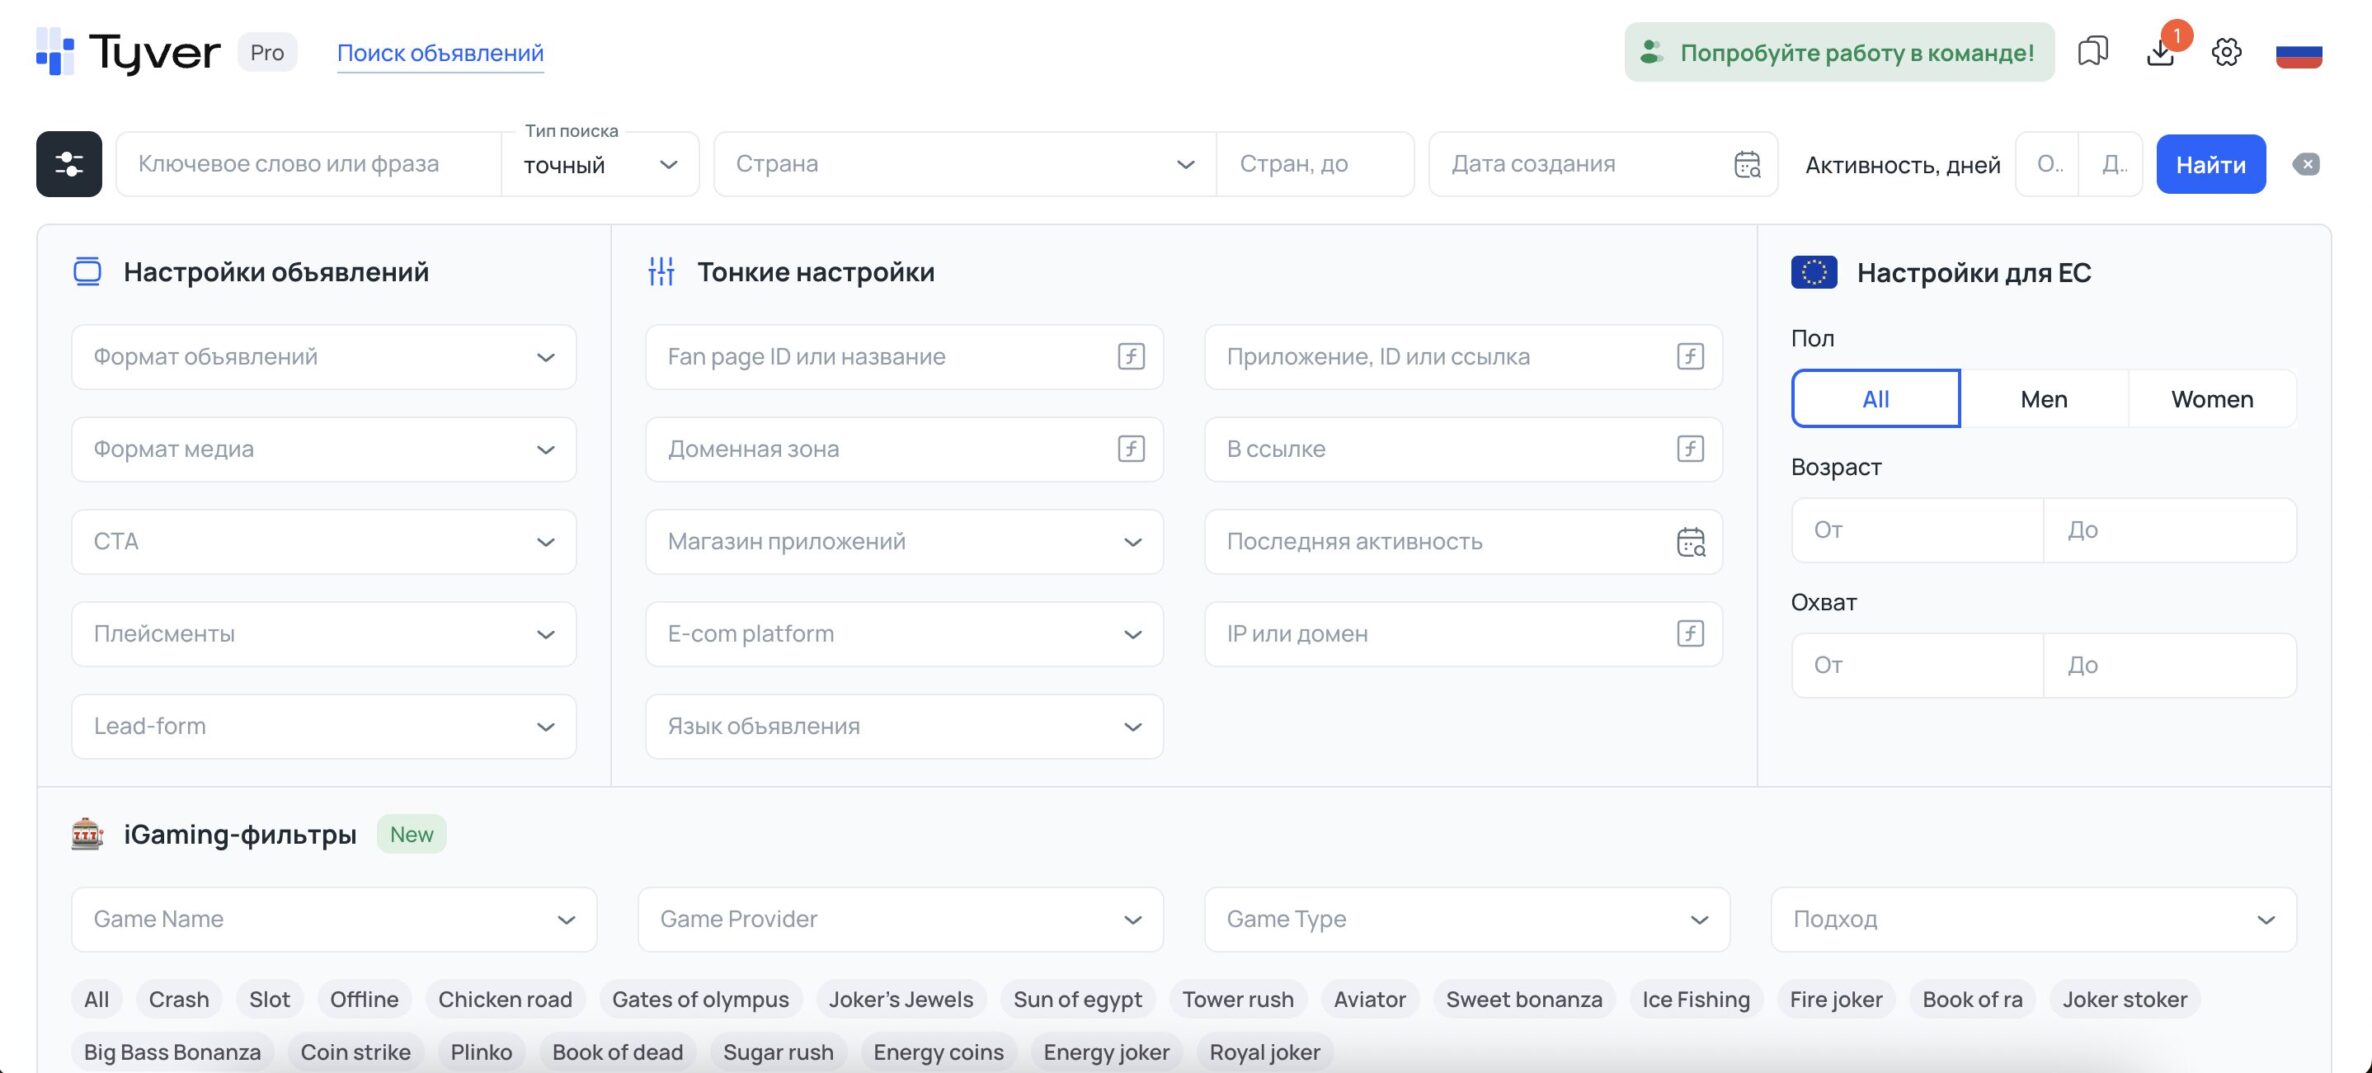Expand the Формат объявлений dropdown
Screen dimensions: 2372x1073
324,357
